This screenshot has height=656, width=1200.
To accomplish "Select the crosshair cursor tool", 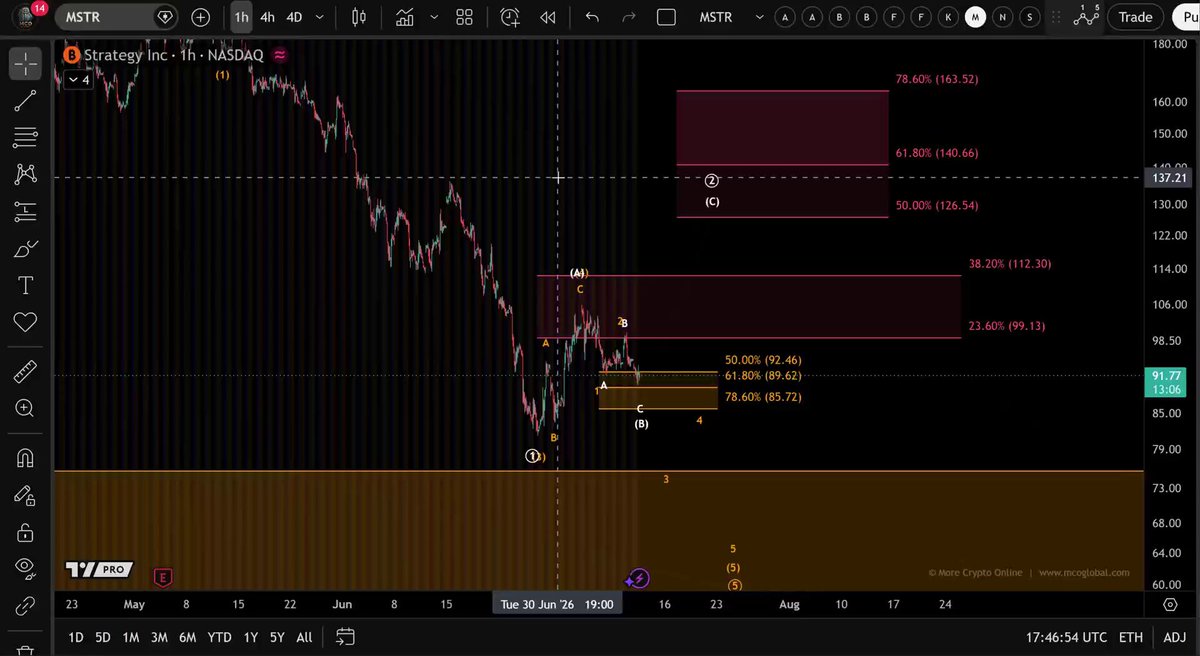I will pos(25,64).
